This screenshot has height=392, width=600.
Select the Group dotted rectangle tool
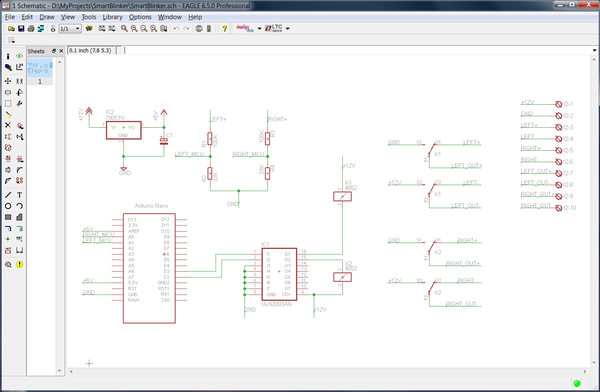coord(8,103)
